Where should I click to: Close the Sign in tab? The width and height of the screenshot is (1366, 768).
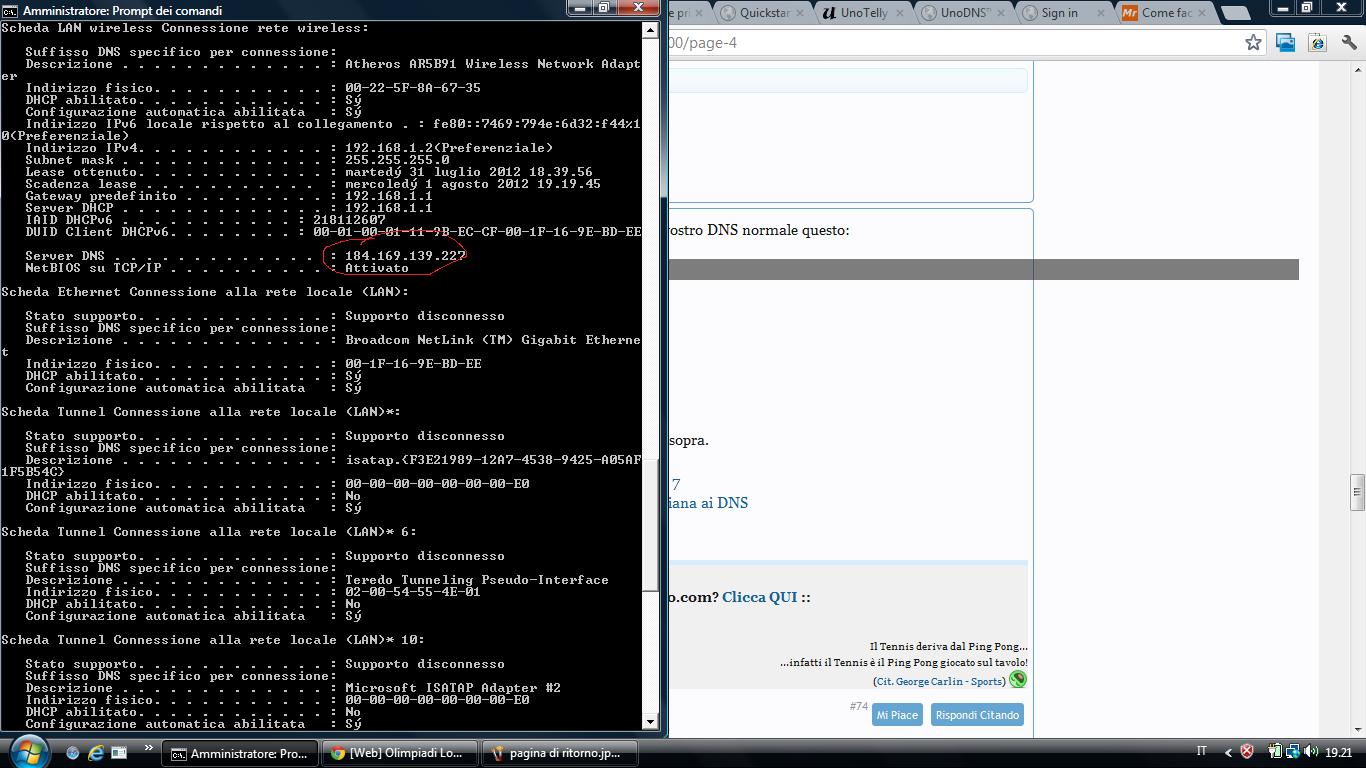point(1101,13)
